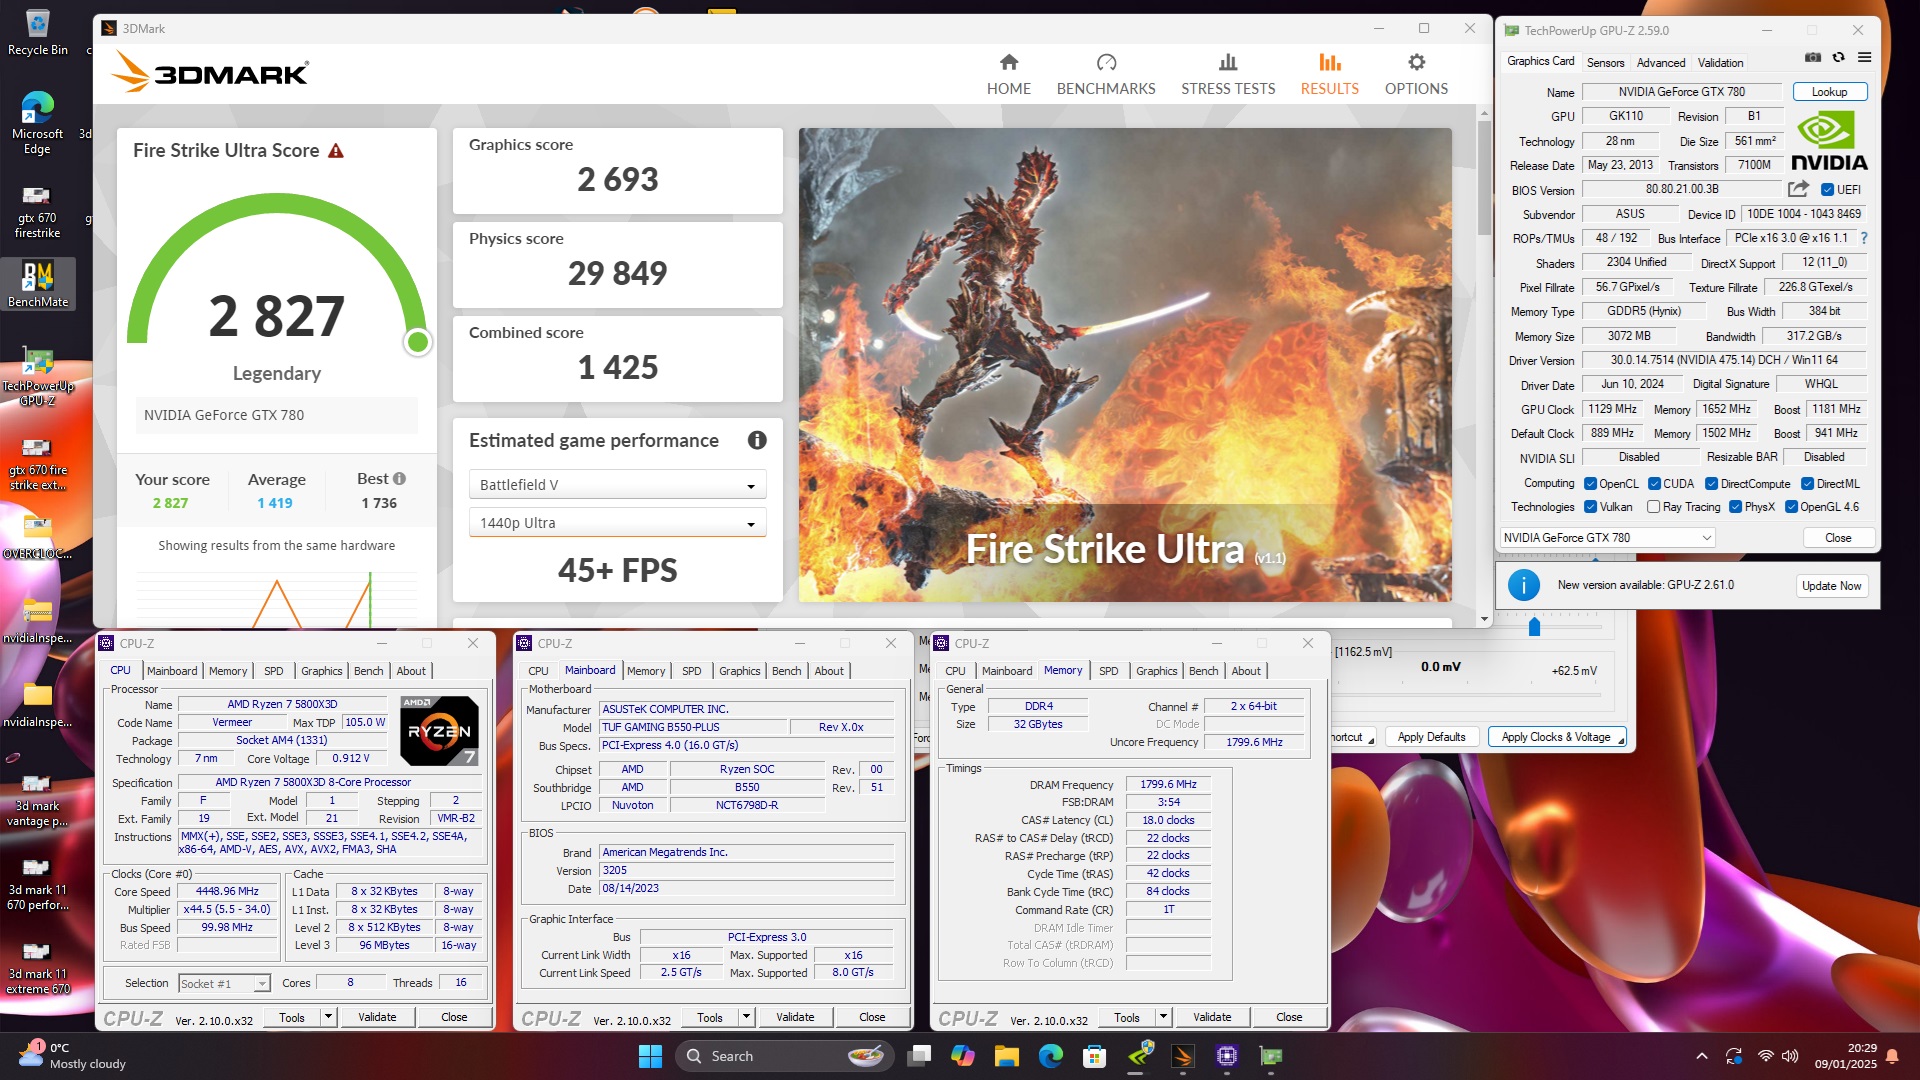Switch to the Validation tab in GPU-Z

(1720, 62)
